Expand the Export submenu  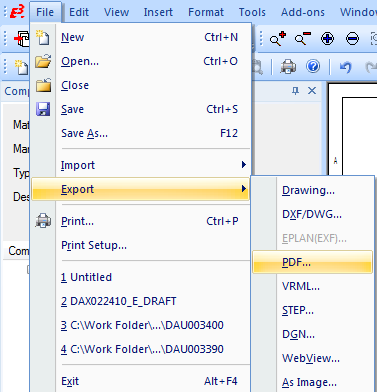pyautogui.click(x=140, y=189)
